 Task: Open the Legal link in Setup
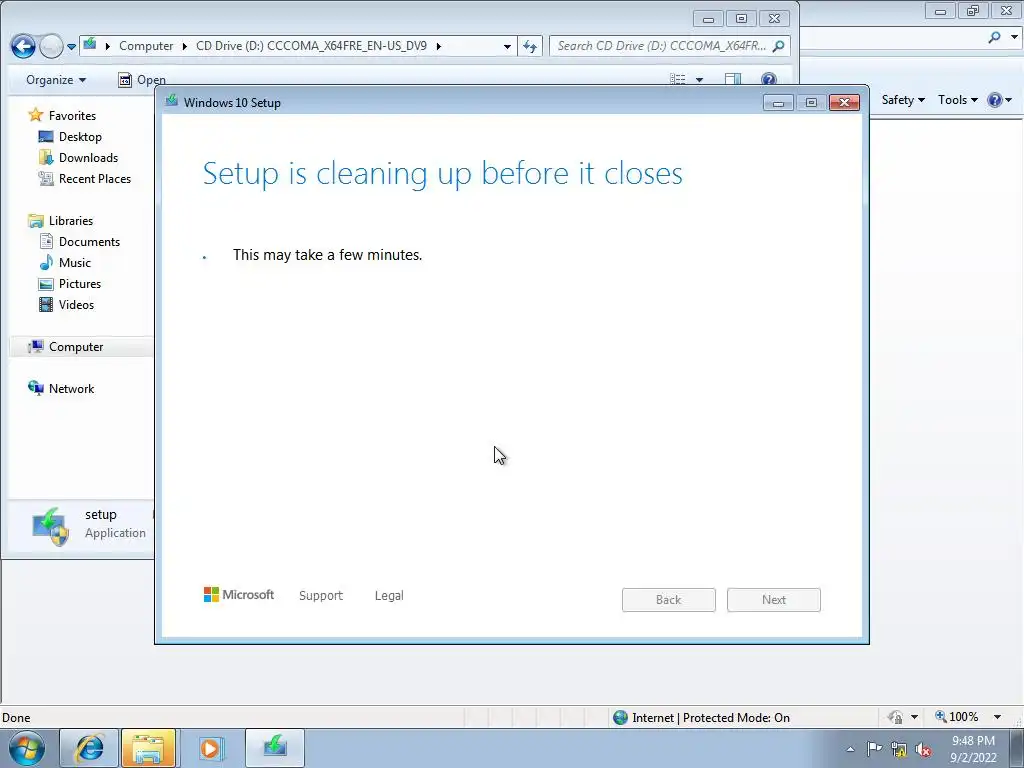(389, 596)
